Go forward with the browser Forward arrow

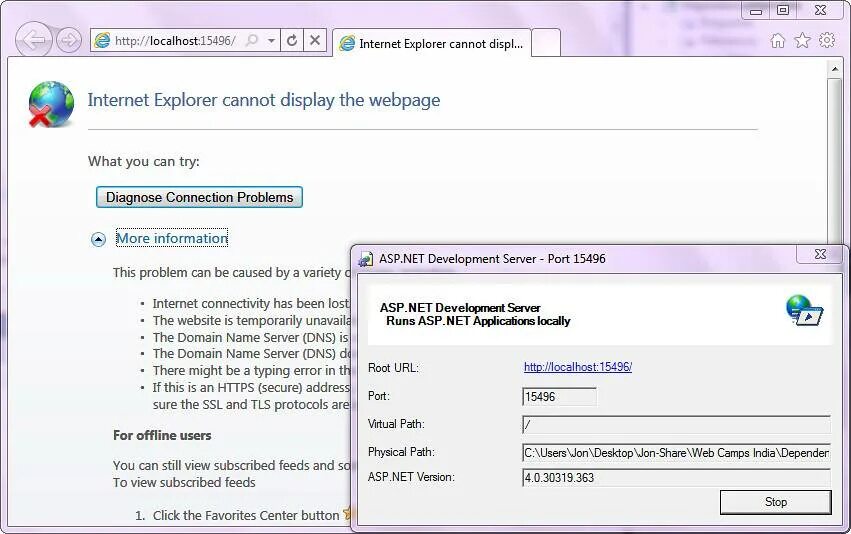pyautogui.click(x=69, y=40)
